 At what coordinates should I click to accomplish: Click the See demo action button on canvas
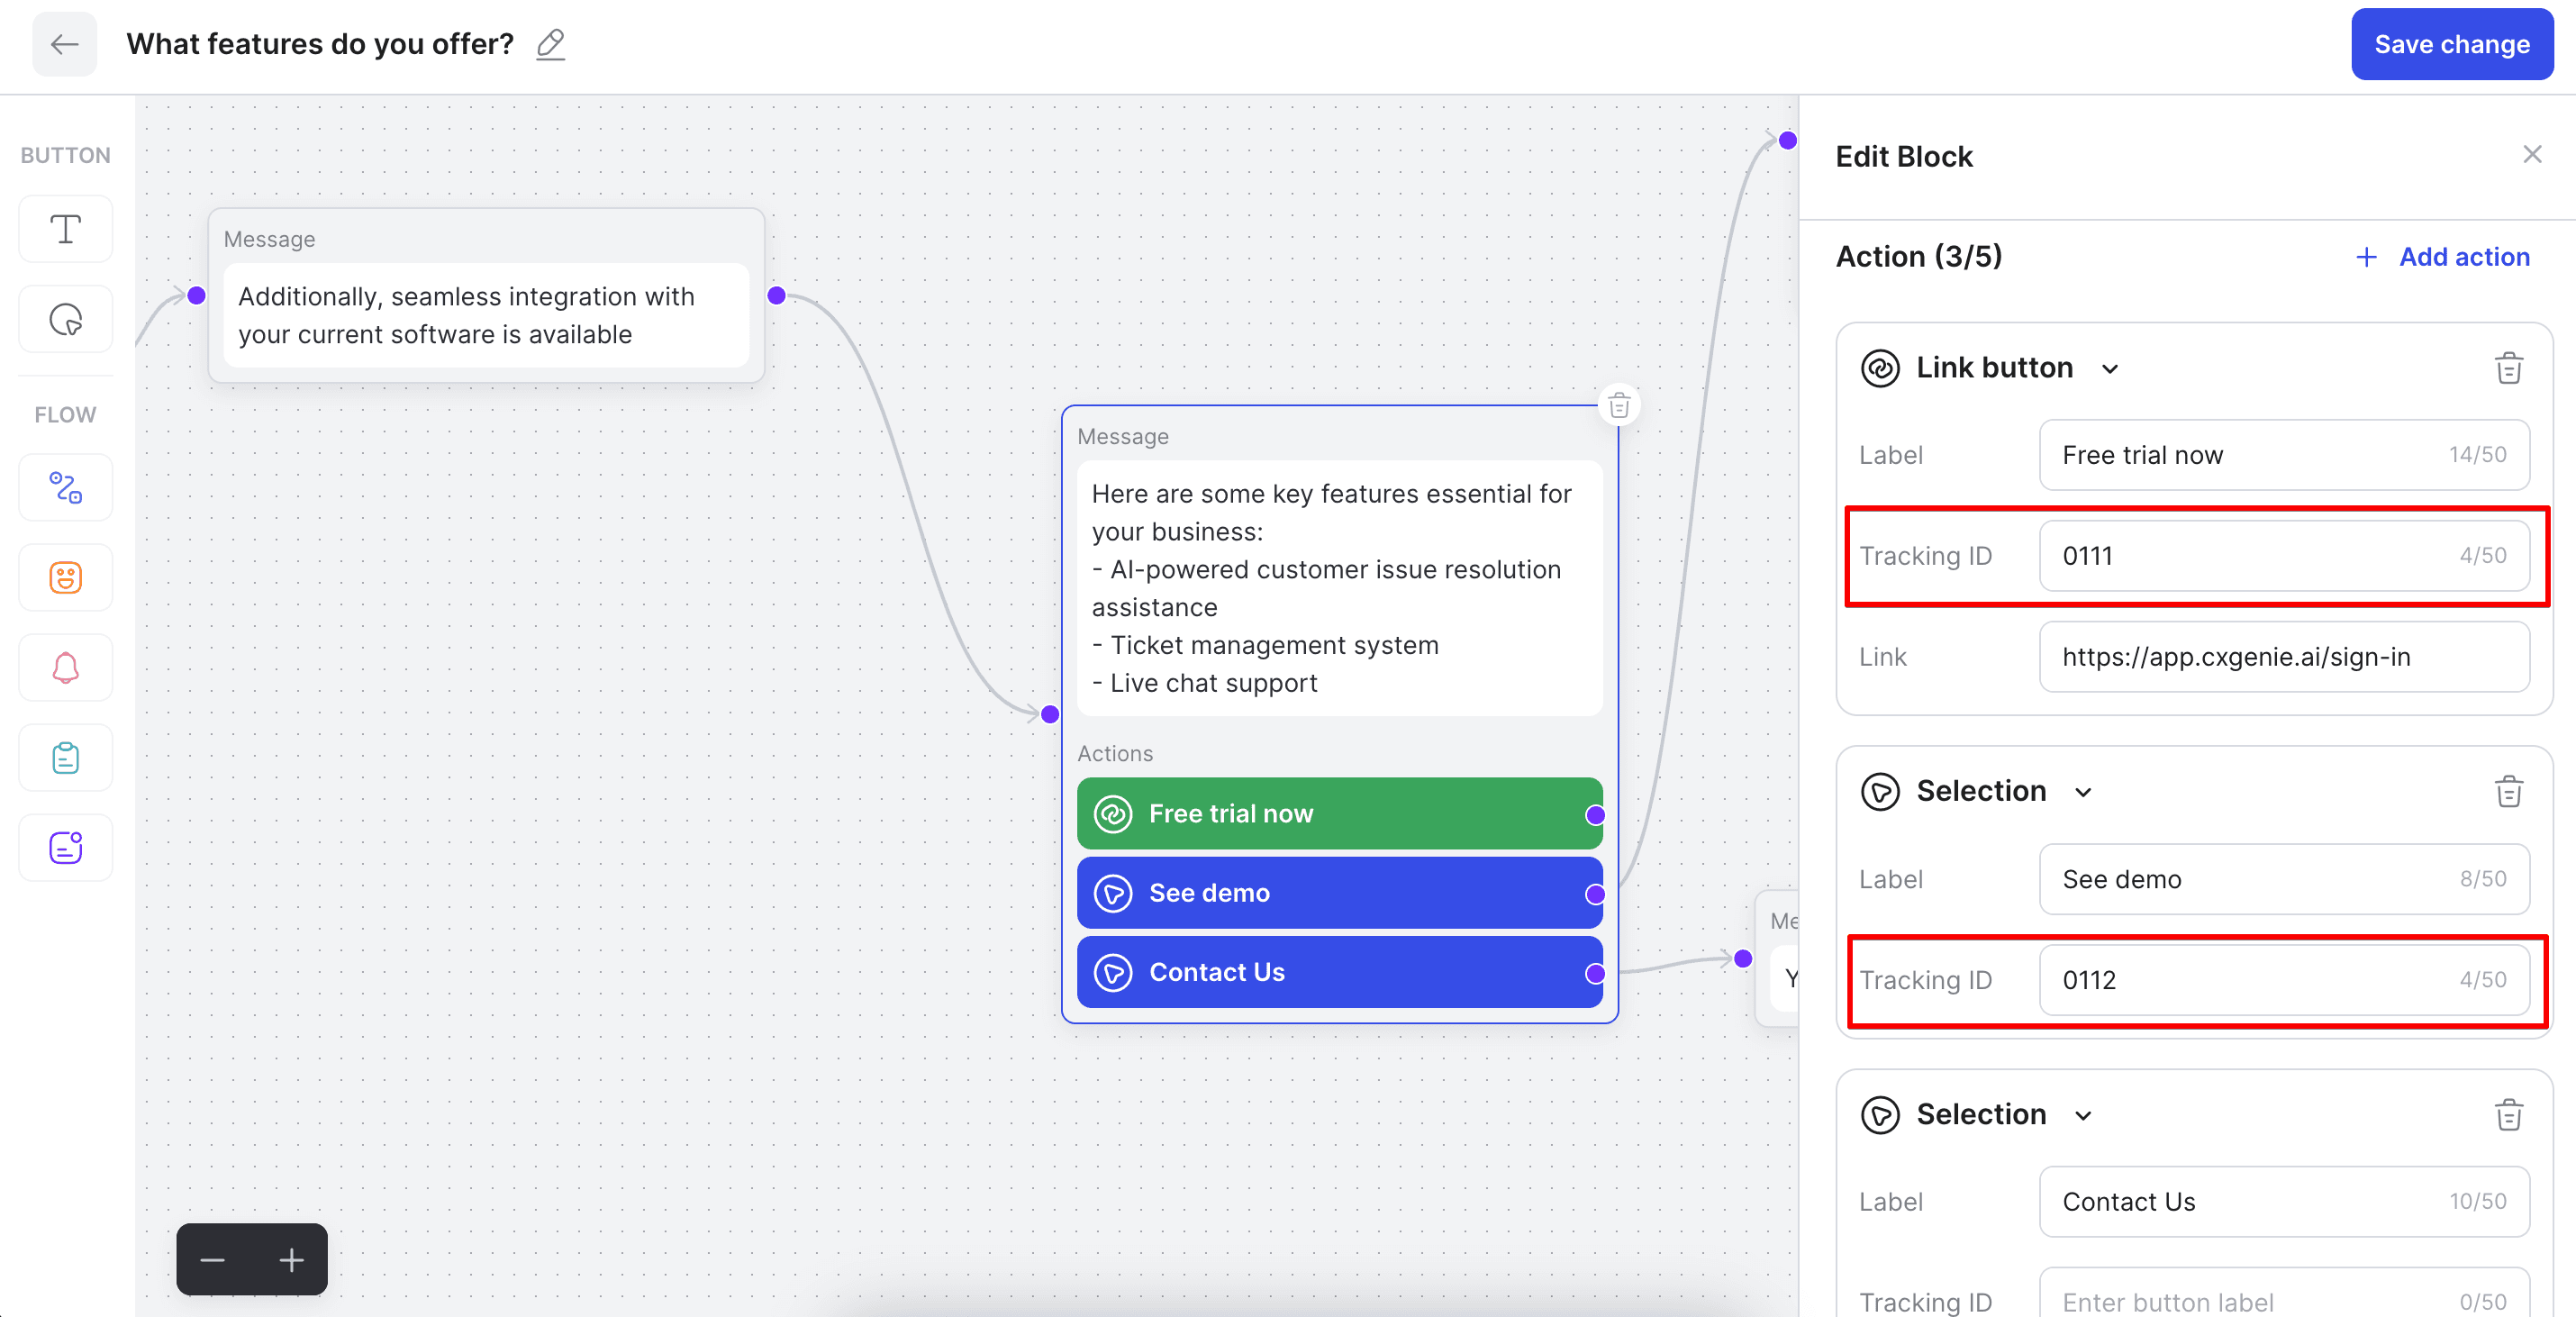pyautogui.click(x=1339, y=893)
